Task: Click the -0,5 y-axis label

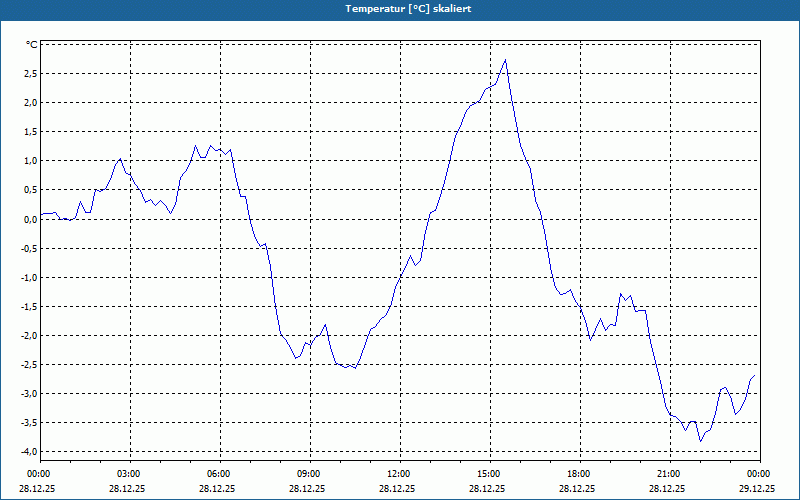Action: click(30, 248)
